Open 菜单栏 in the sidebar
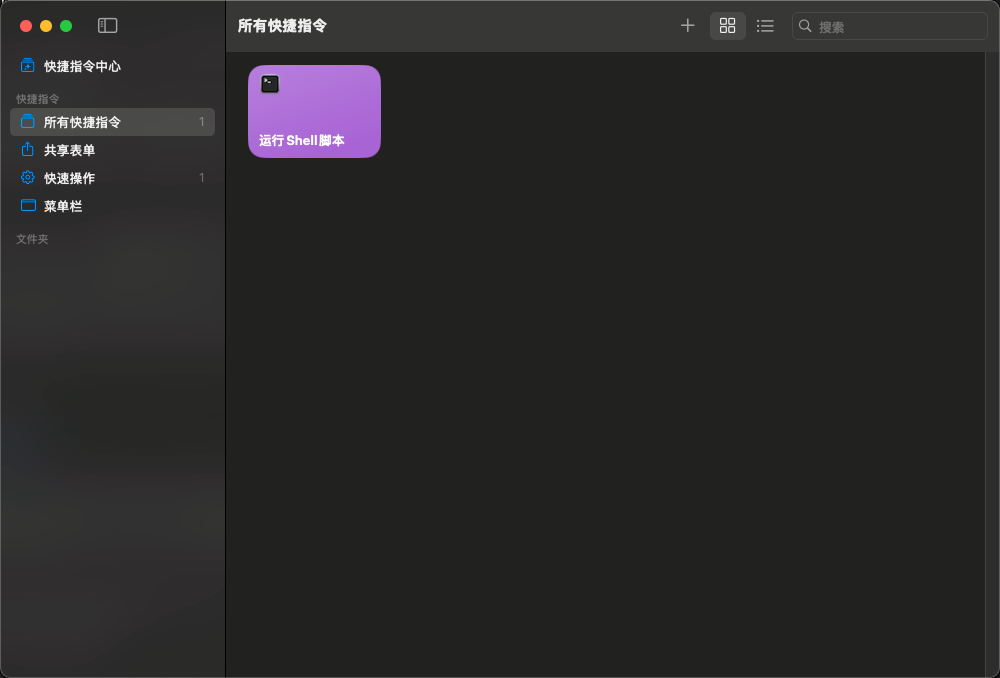 [112, 206]
